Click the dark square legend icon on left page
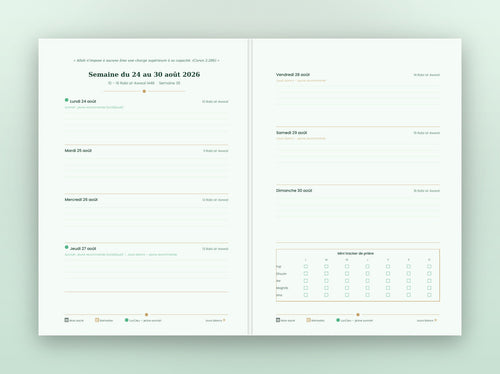This screenshot has width=500, height=374. coord(66,320)
